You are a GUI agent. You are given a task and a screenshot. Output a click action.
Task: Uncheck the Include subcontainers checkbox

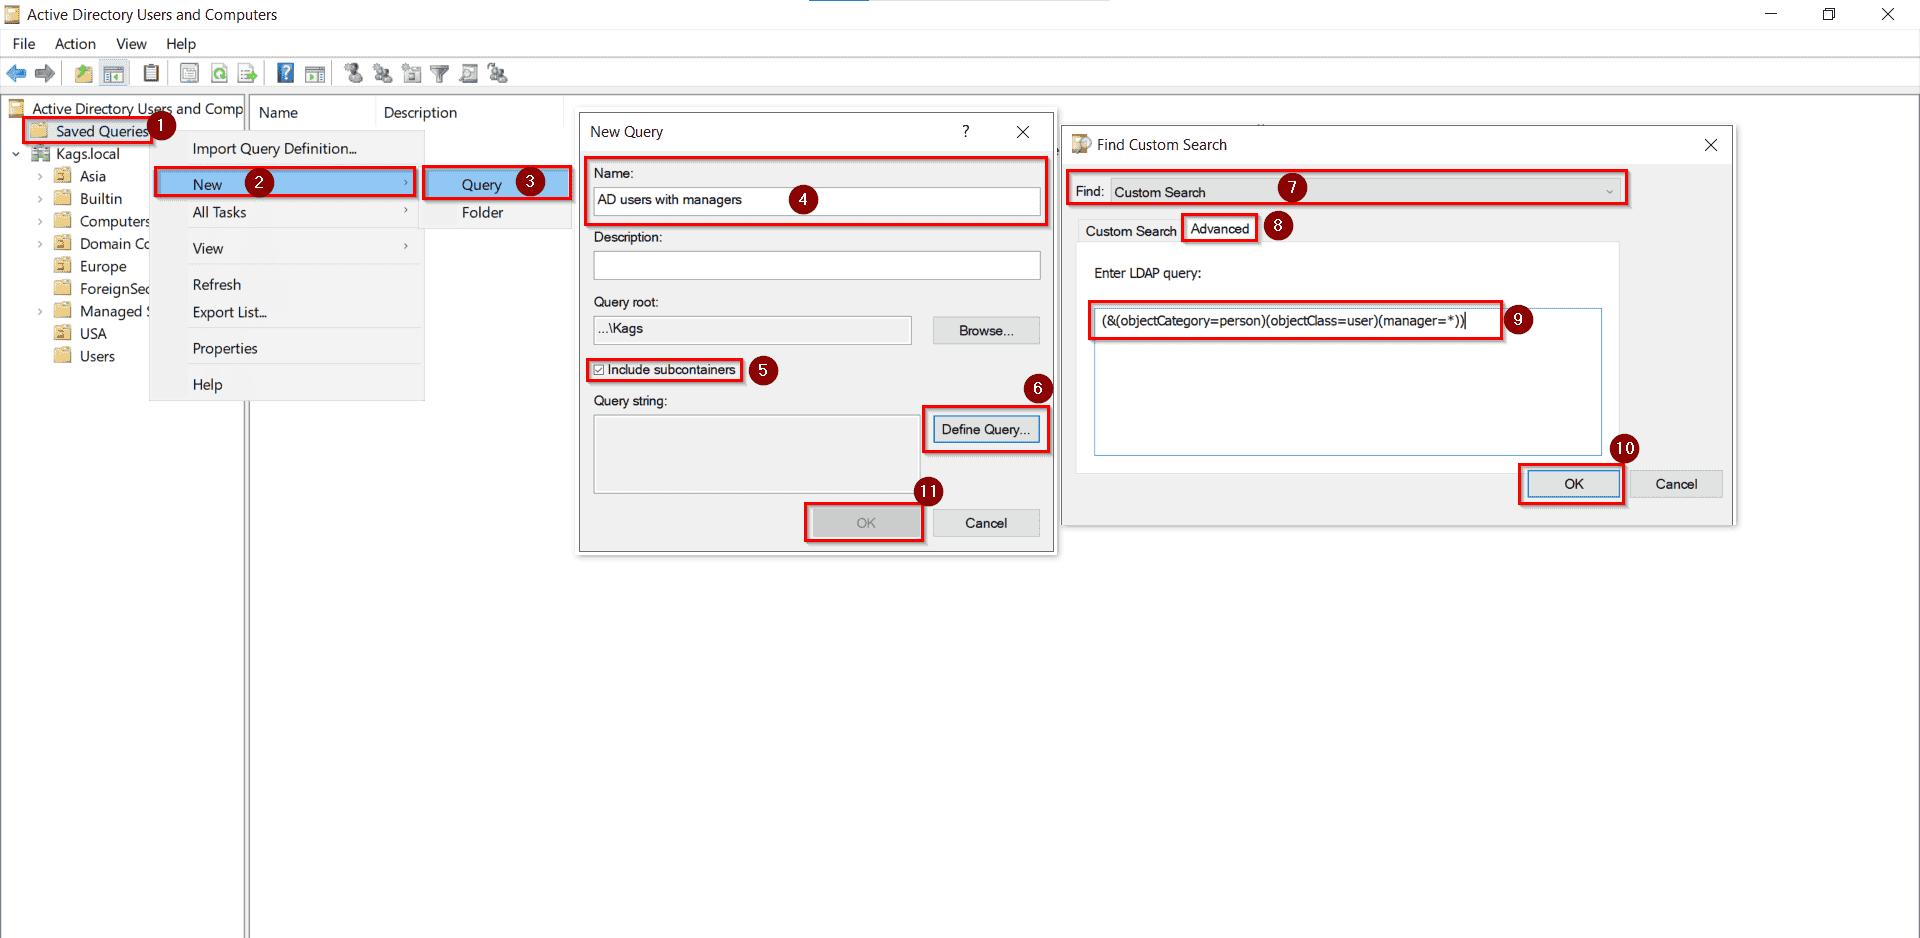pyautogui.click(x=598, y=369)
